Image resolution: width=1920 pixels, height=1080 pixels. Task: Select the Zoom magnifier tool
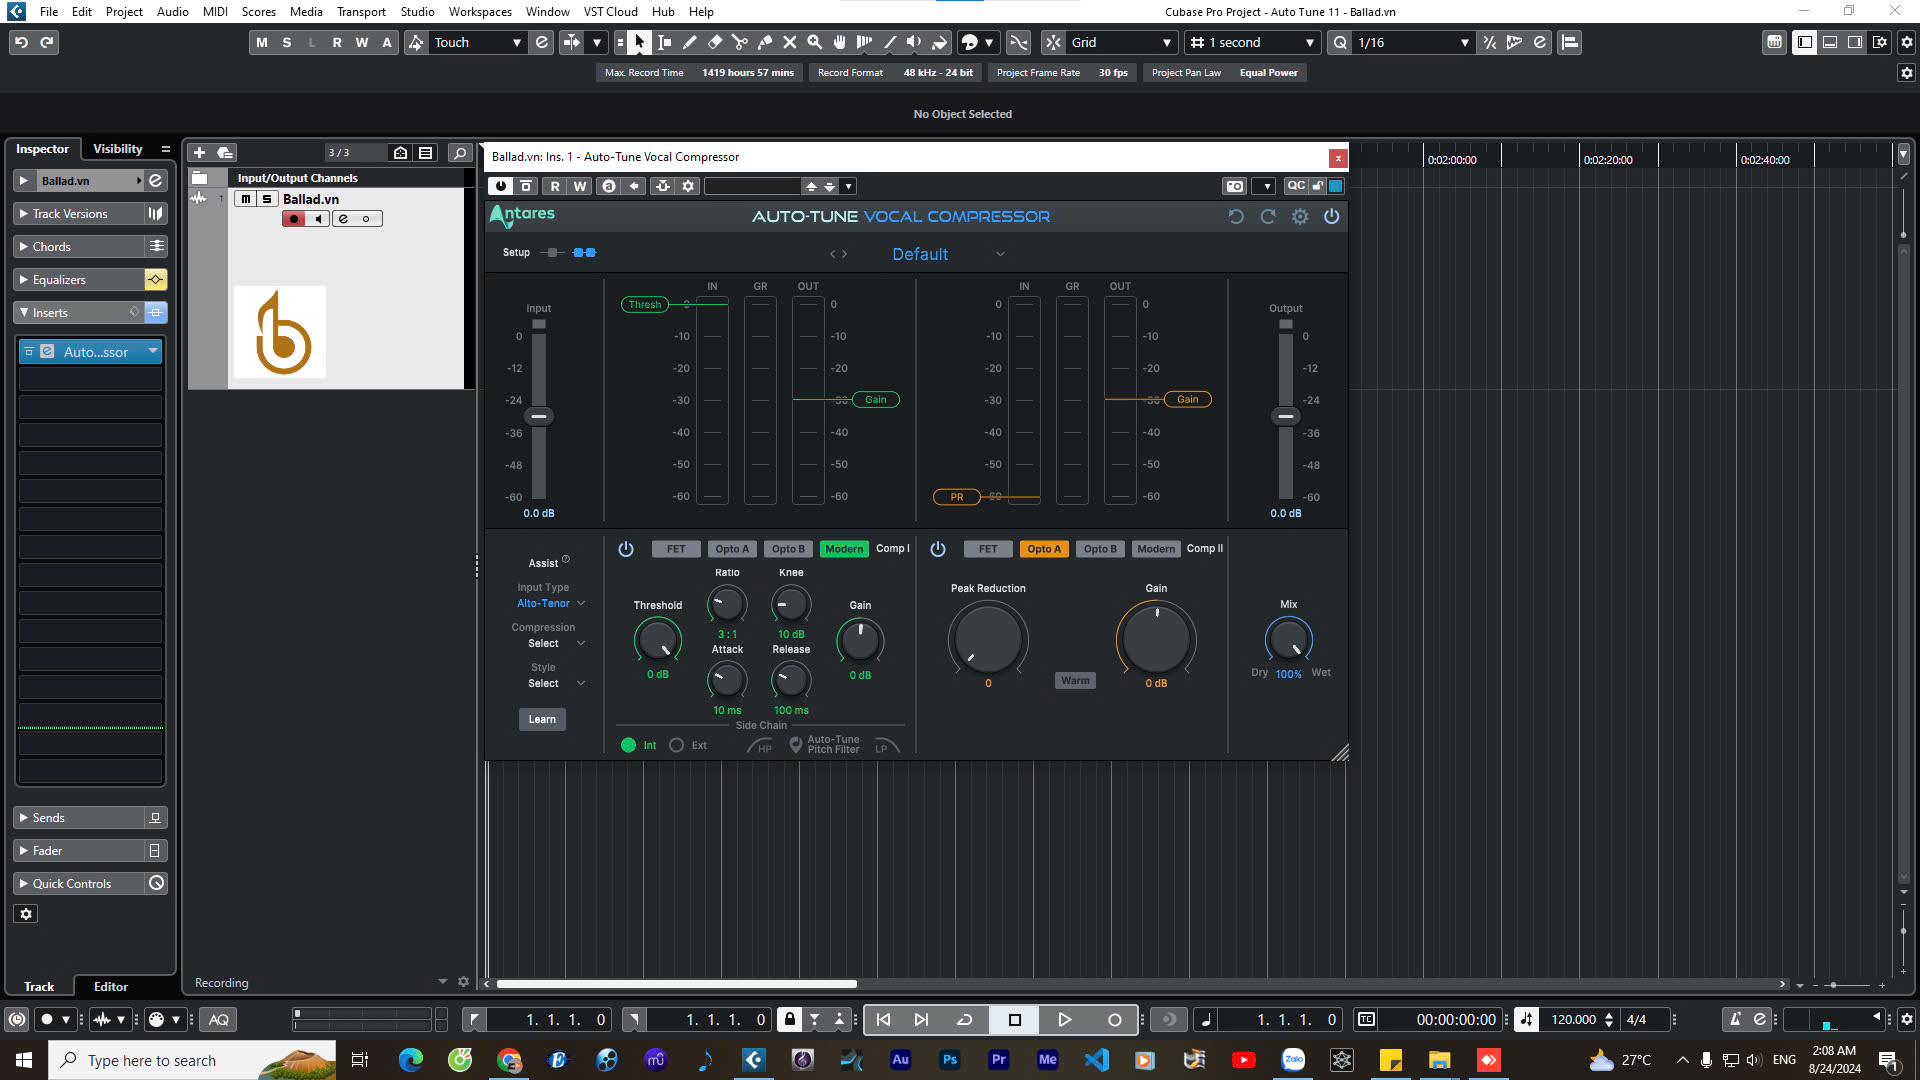(814, 42)
